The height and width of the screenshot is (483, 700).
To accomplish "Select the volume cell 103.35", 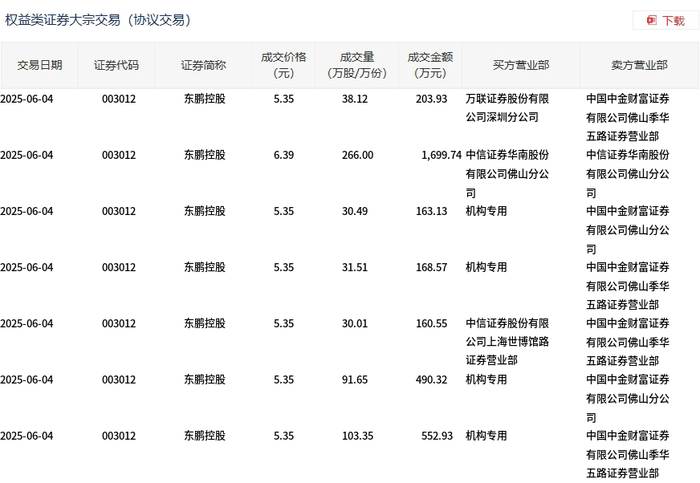I will (x=358, y=436).
